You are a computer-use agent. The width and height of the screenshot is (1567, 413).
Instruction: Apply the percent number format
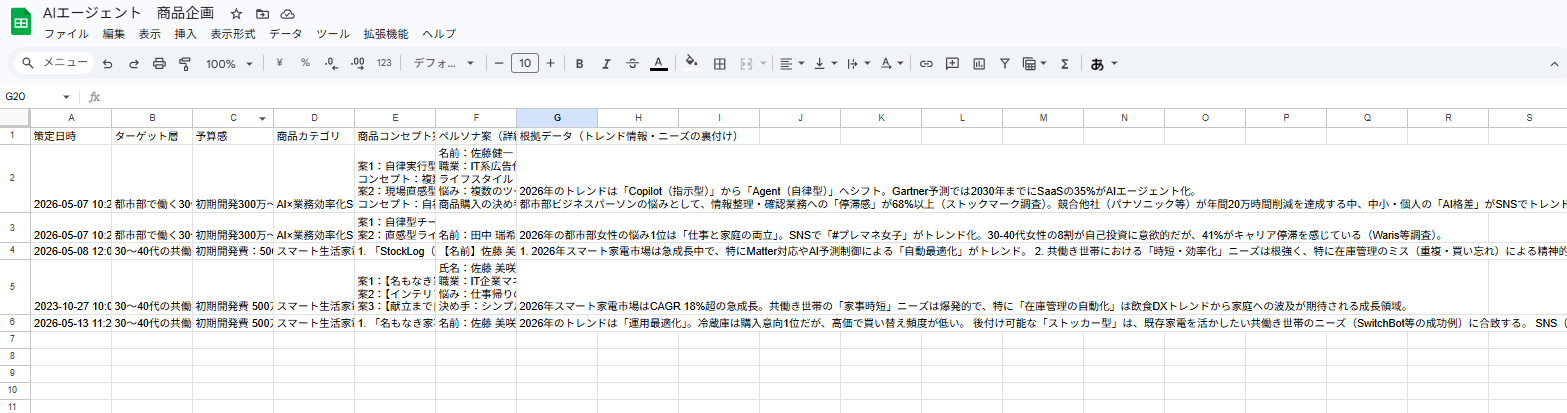click(x=305, y=63)
